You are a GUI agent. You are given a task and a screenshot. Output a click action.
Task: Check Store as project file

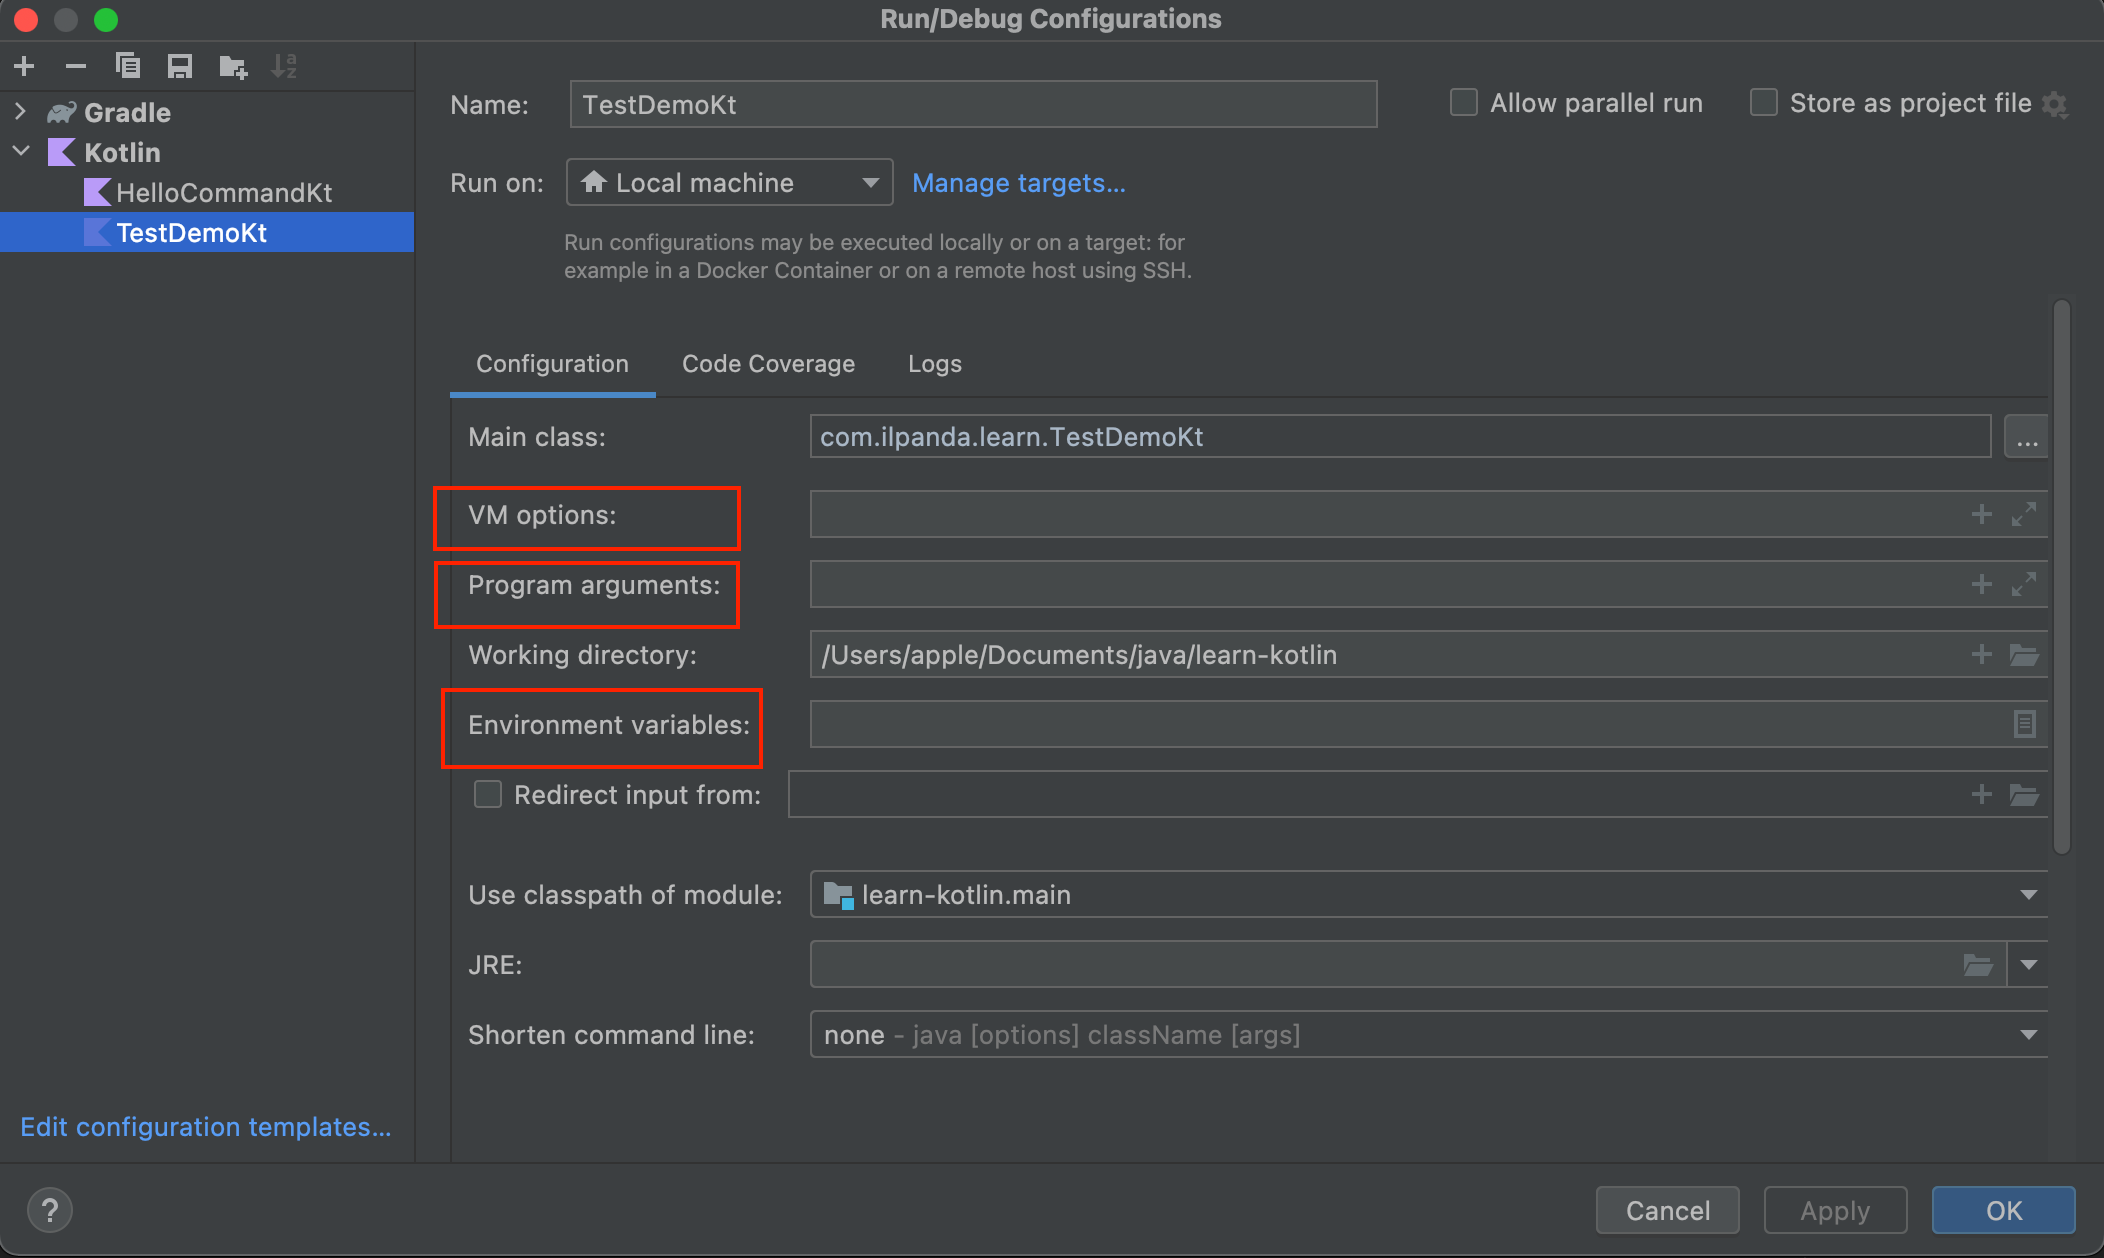pyautogui.click(x=1764, y=103)
